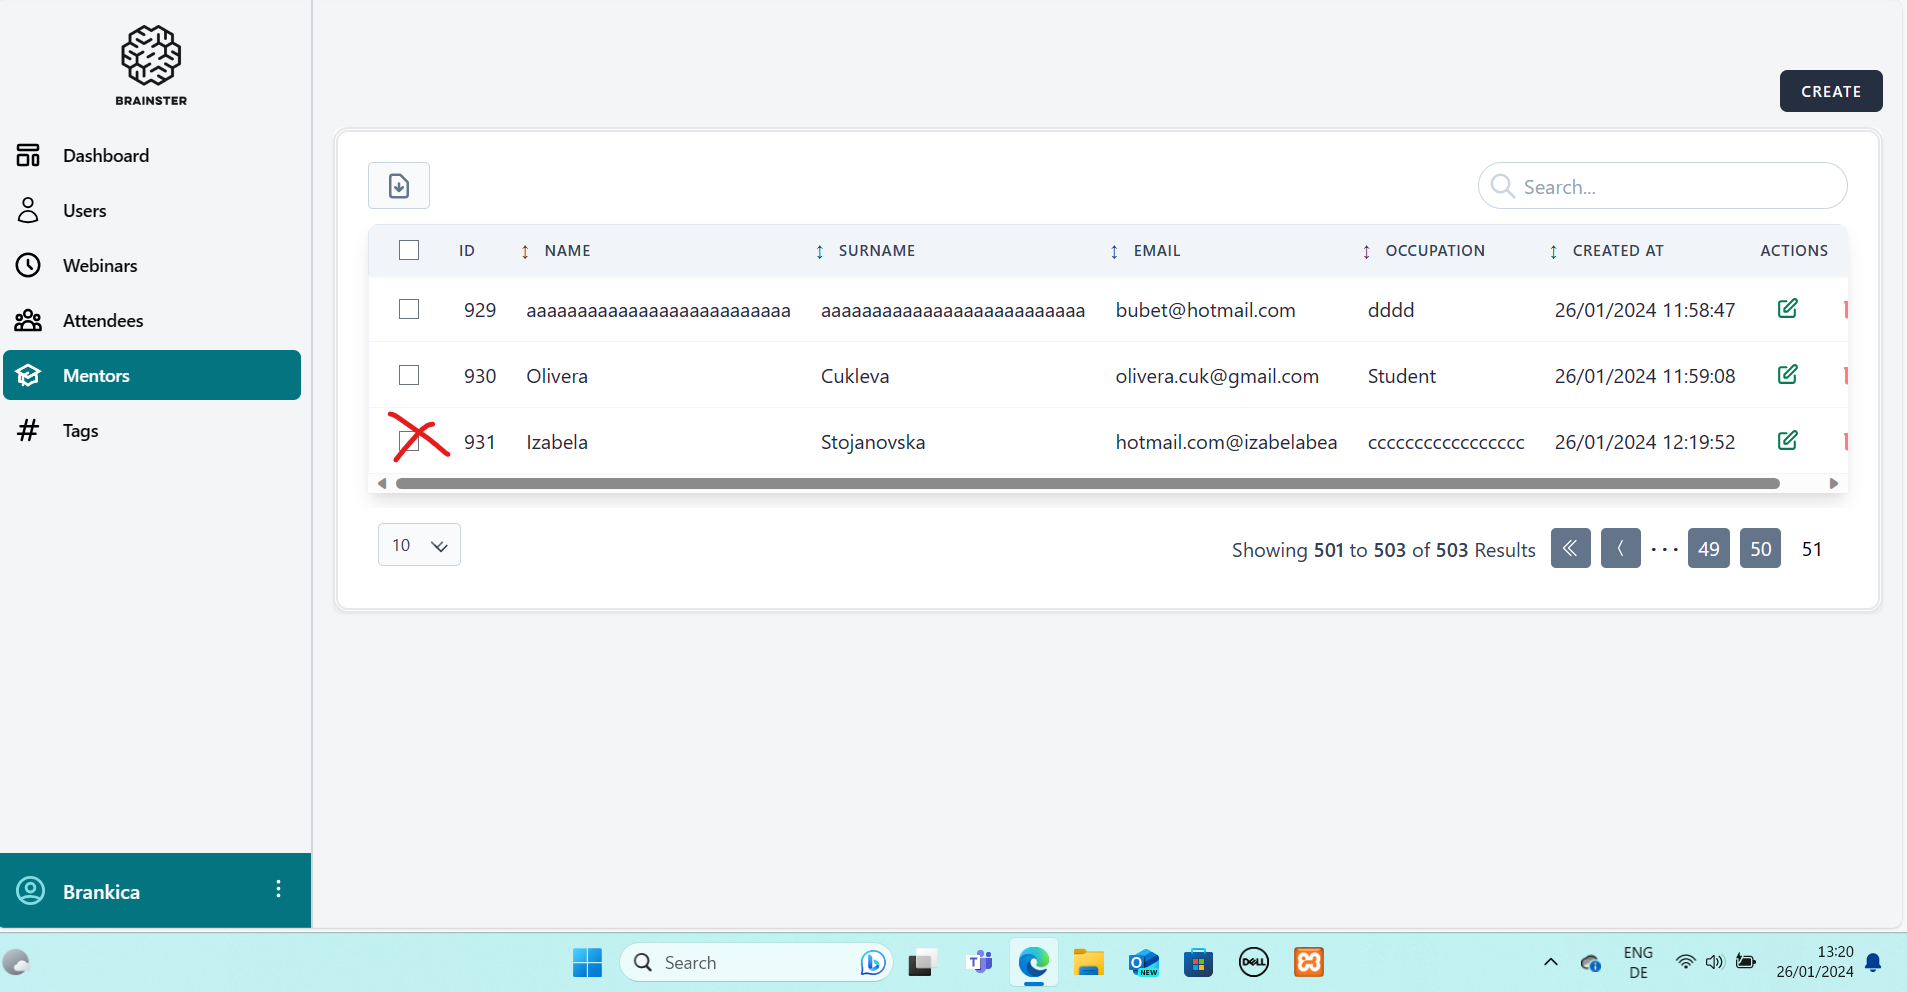Jump to page 49
Image resolution: width=1907 pixels, height=992 pixels.
(1708, 548)
